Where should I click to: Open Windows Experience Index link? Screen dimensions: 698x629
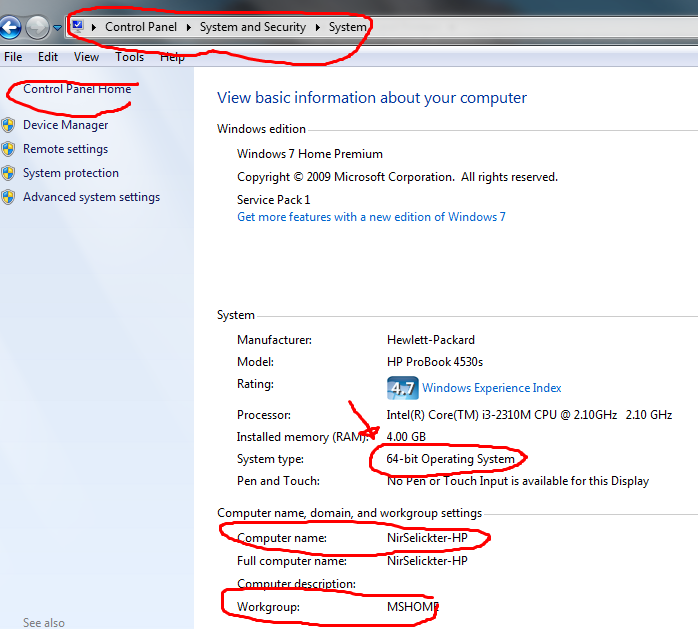tap(491, 388)
